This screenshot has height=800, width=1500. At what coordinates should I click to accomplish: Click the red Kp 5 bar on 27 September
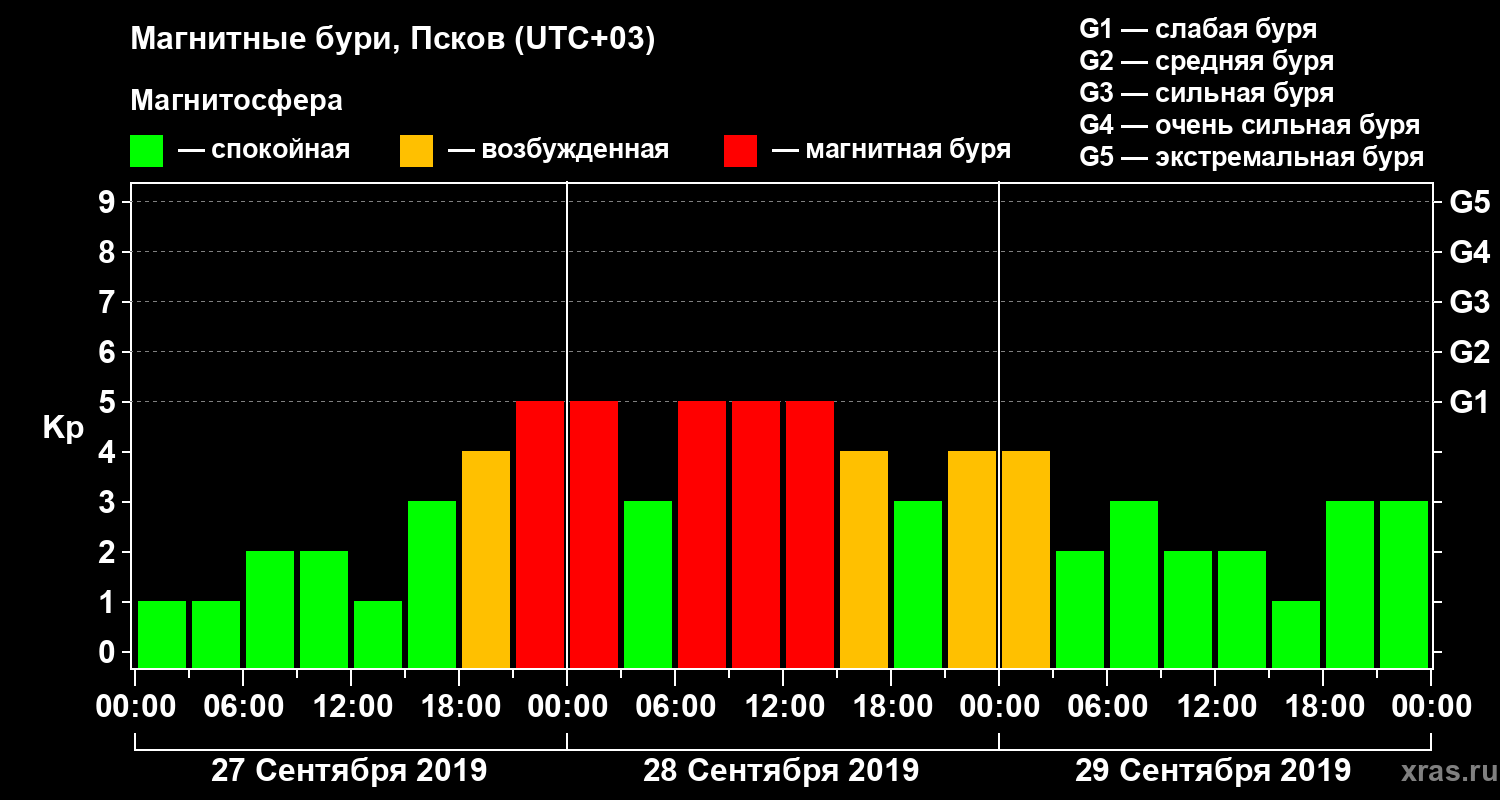[540, 534]
